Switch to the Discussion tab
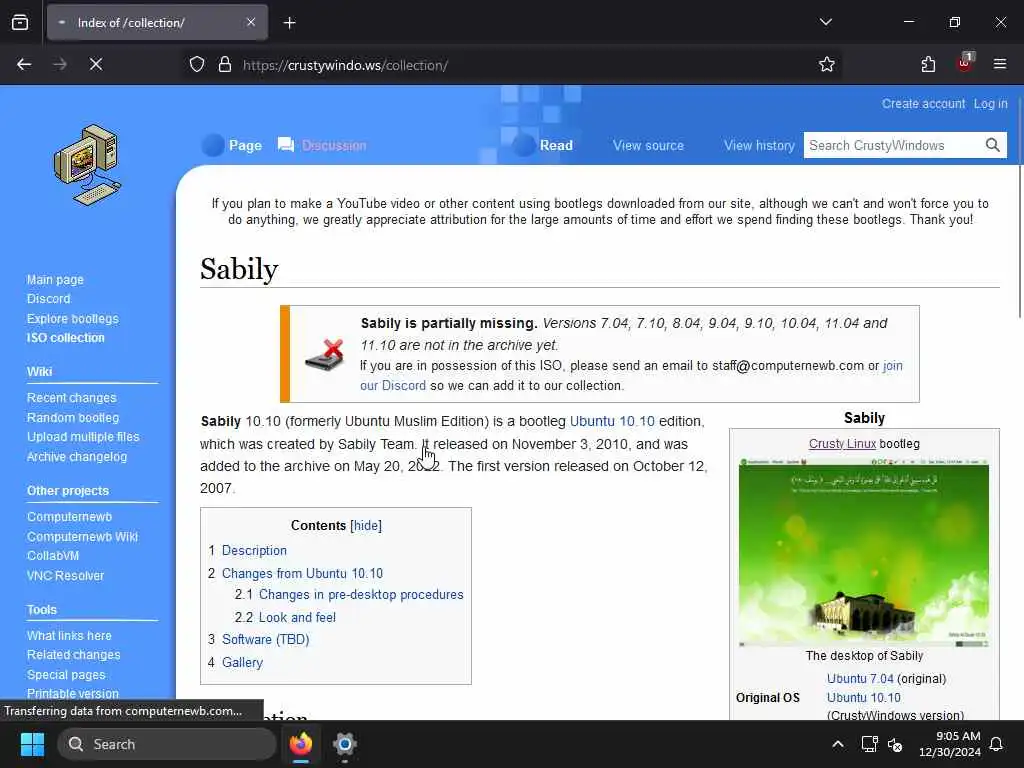1024x768 pixels. pyautogui.click(x=334, y=145)
